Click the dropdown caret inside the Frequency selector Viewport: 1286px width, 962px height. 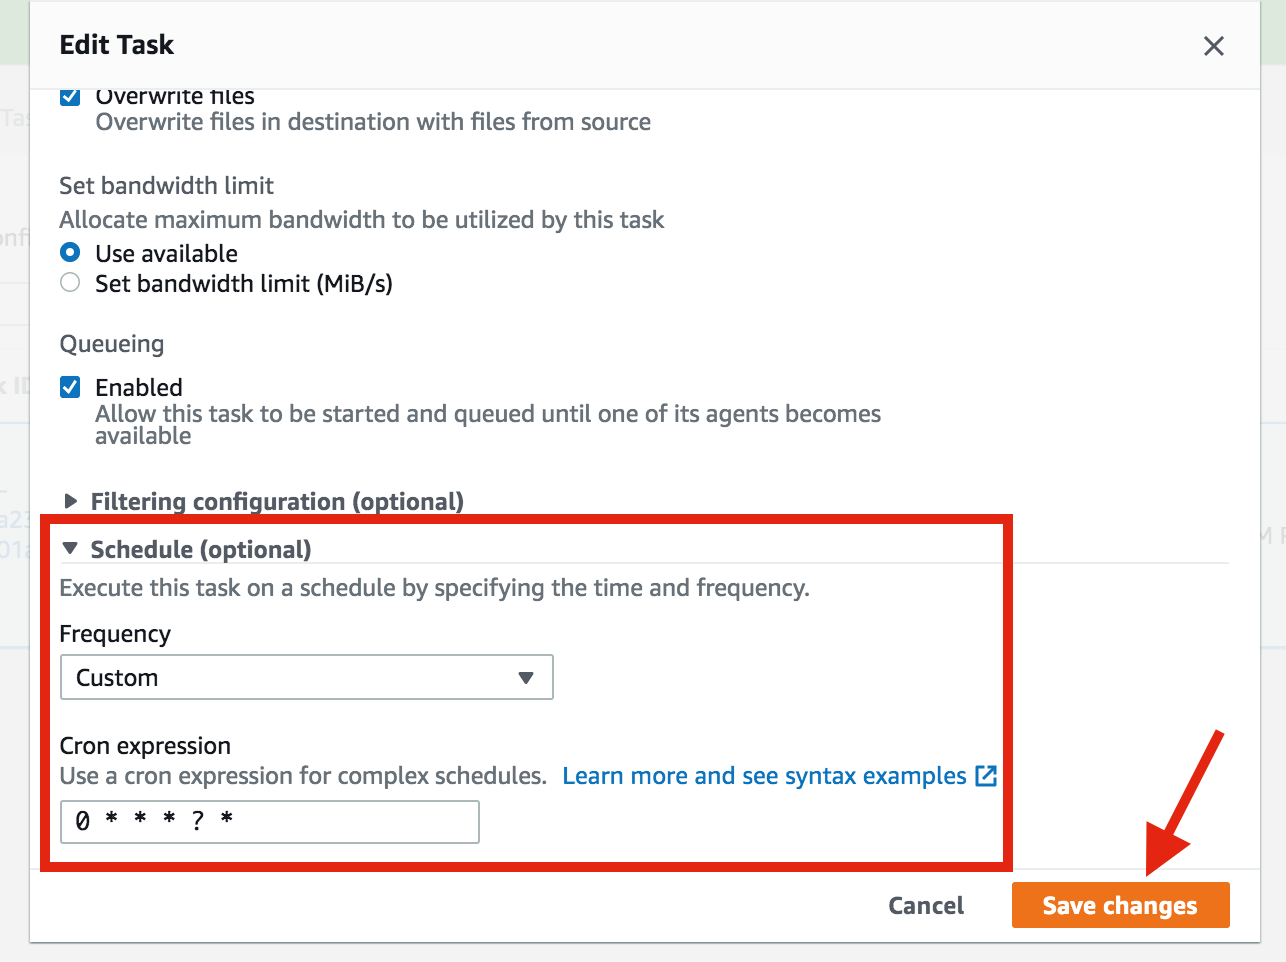pos(526,677)
